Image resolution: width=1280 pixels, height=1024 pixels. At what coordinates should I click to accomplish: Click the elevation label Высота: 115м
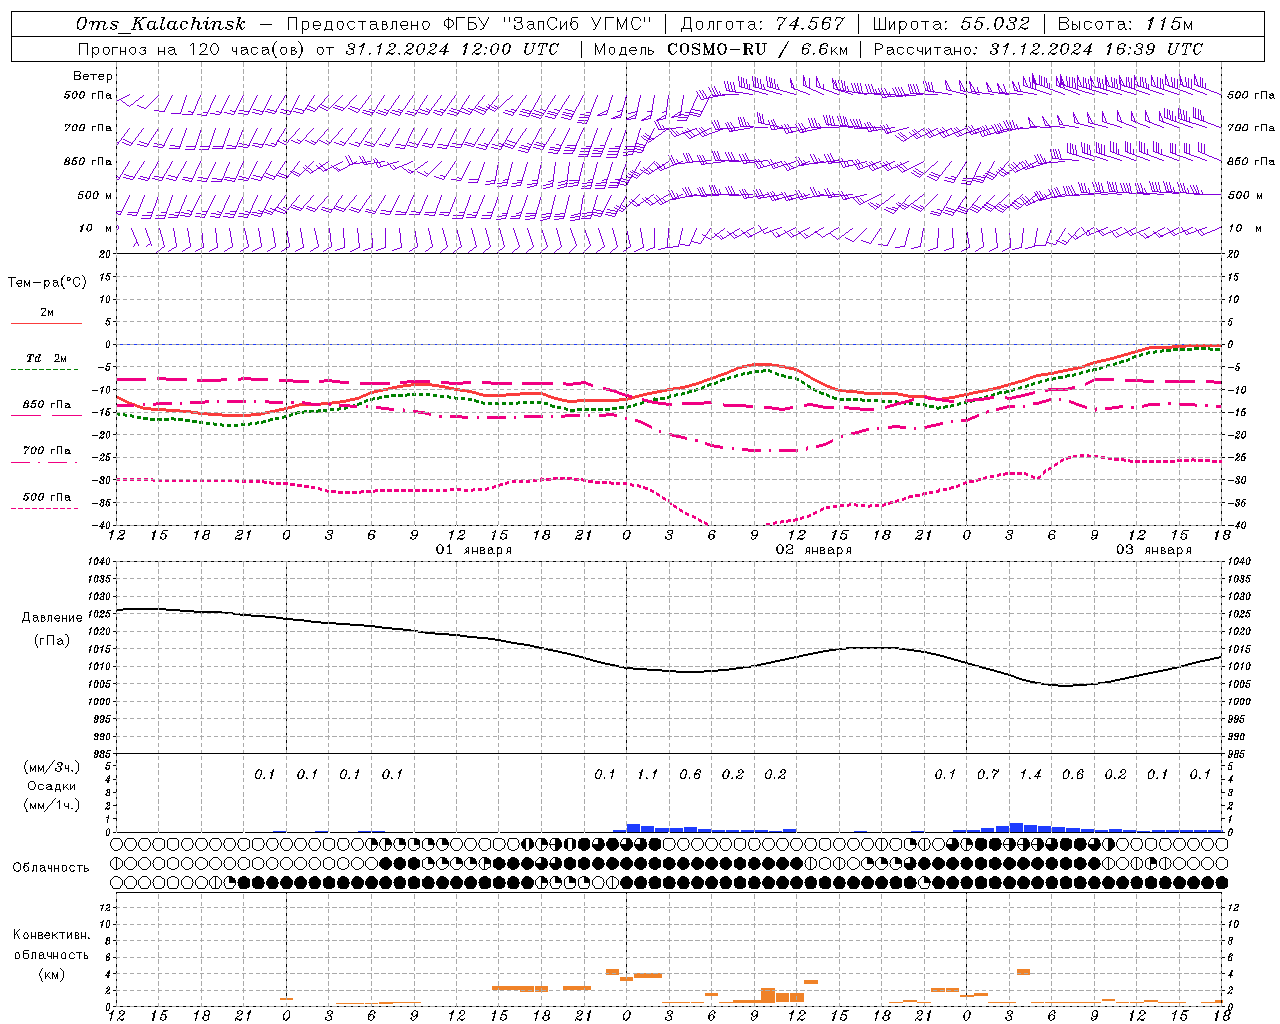(x=1126, y=24)
